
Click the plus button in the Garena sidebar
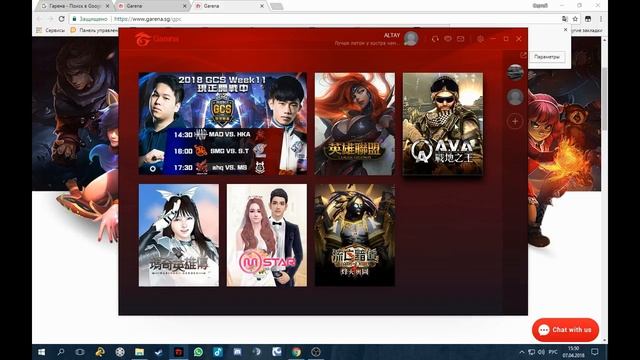coord(515,121)
